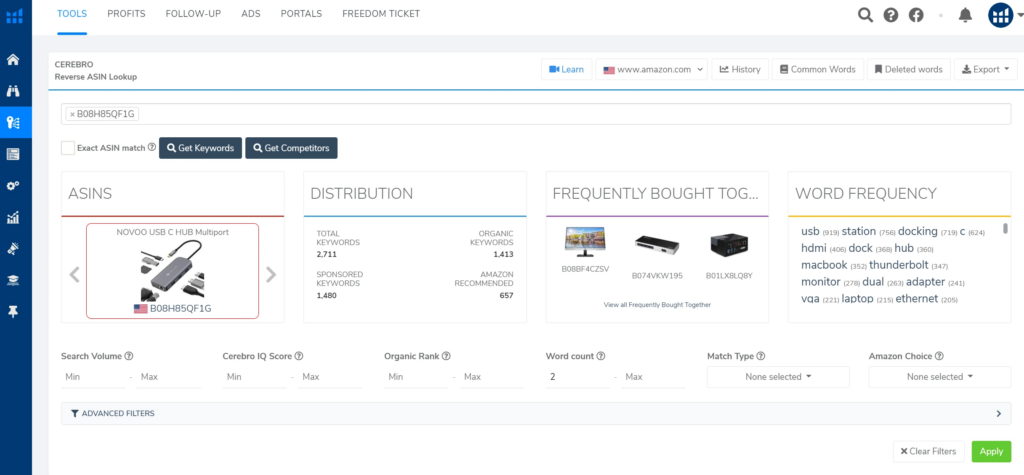Click View all Frequently Bought Together link

coord(657,304)
